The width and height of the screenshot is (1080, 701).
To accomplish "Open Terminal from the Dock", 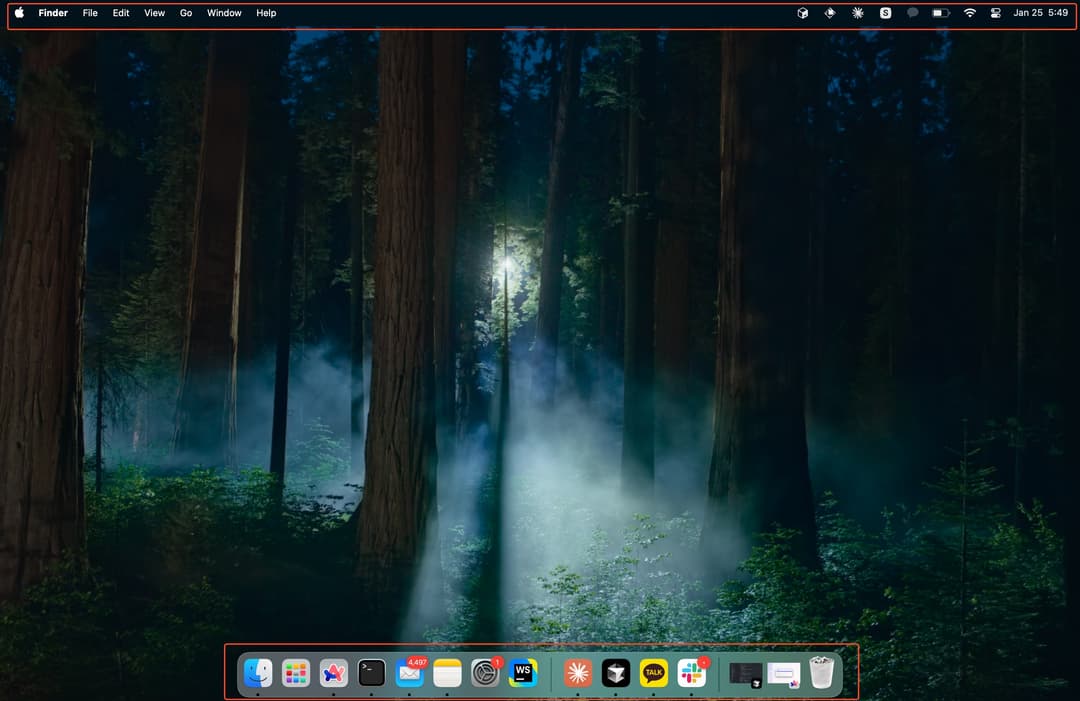I will [372, 673].
